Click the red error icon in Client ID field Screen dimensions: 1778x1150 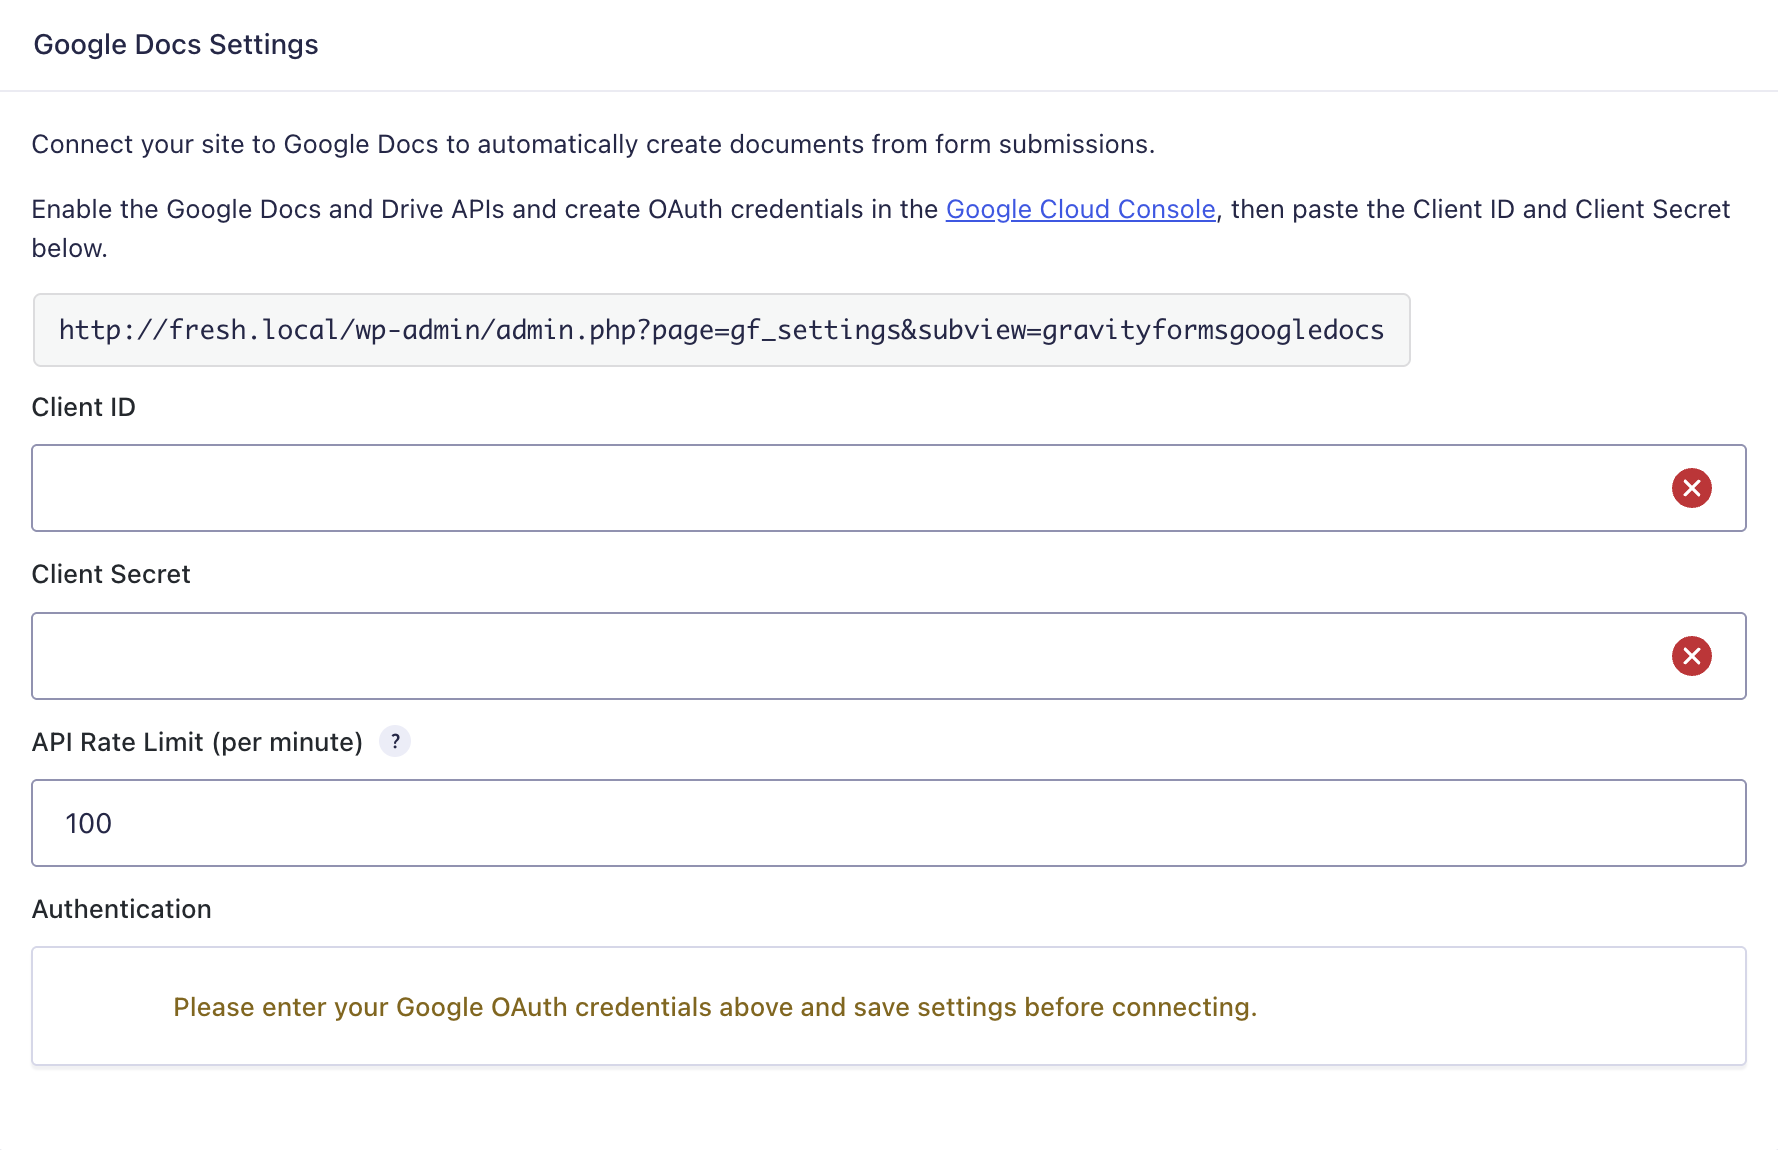tap(1691, 488)
